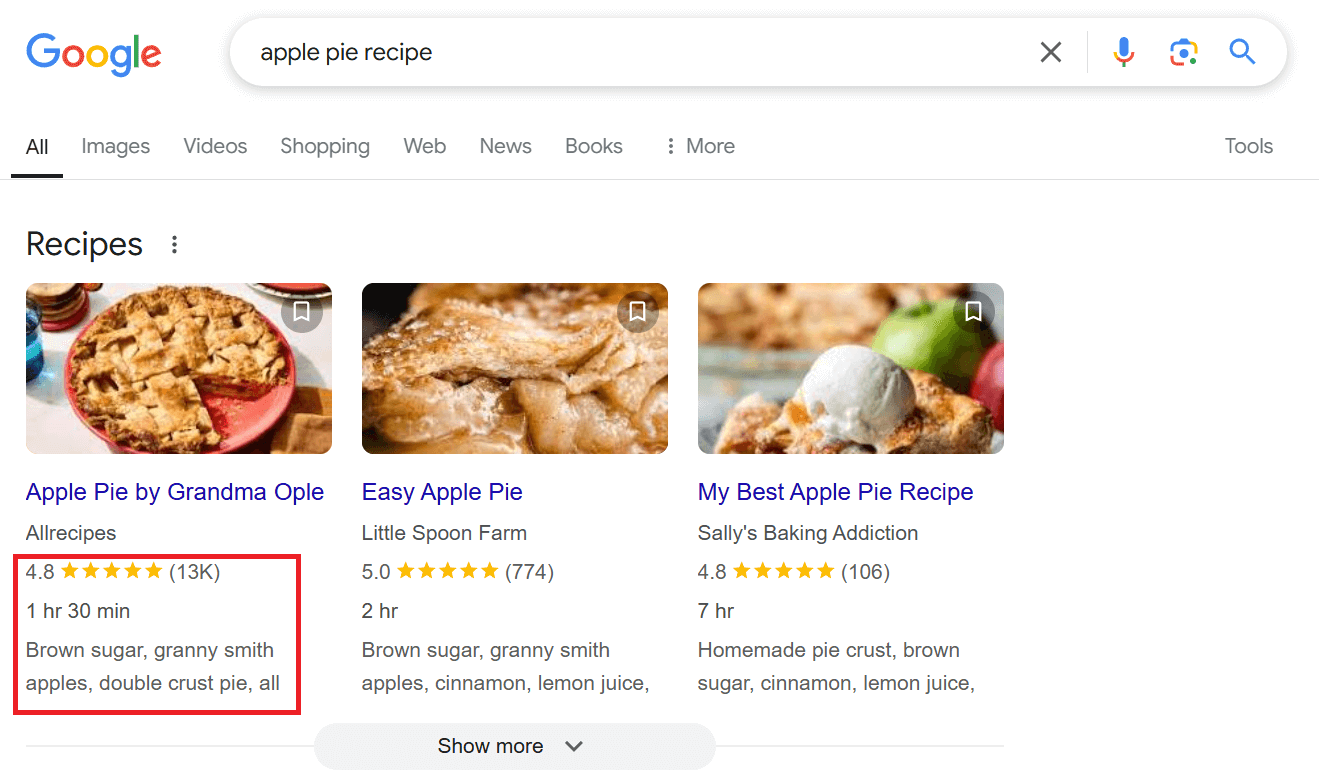
Task: Open search Tools options
Action: click(1248, 146)
